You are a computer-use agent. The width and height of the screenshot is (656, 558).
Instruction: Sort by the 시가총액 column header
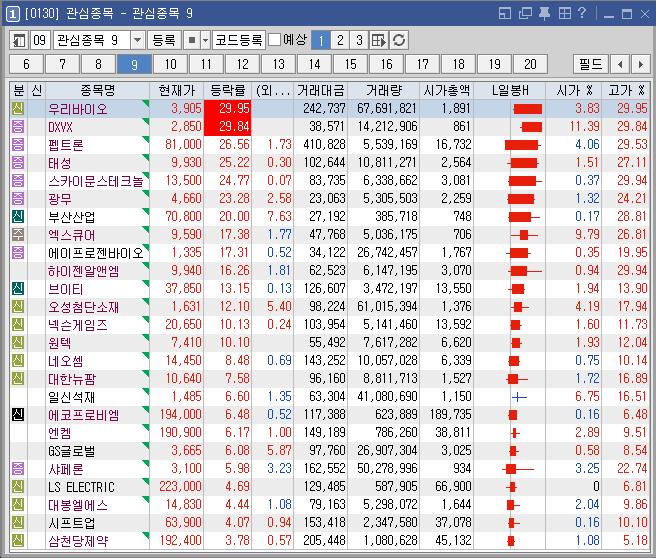point(446,90)
